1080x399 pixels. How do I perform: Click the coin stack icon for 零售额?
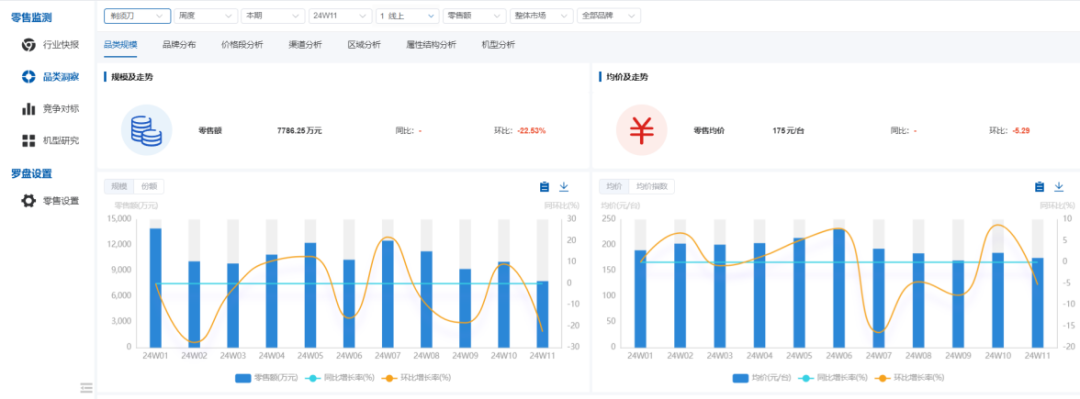point(146,130)
